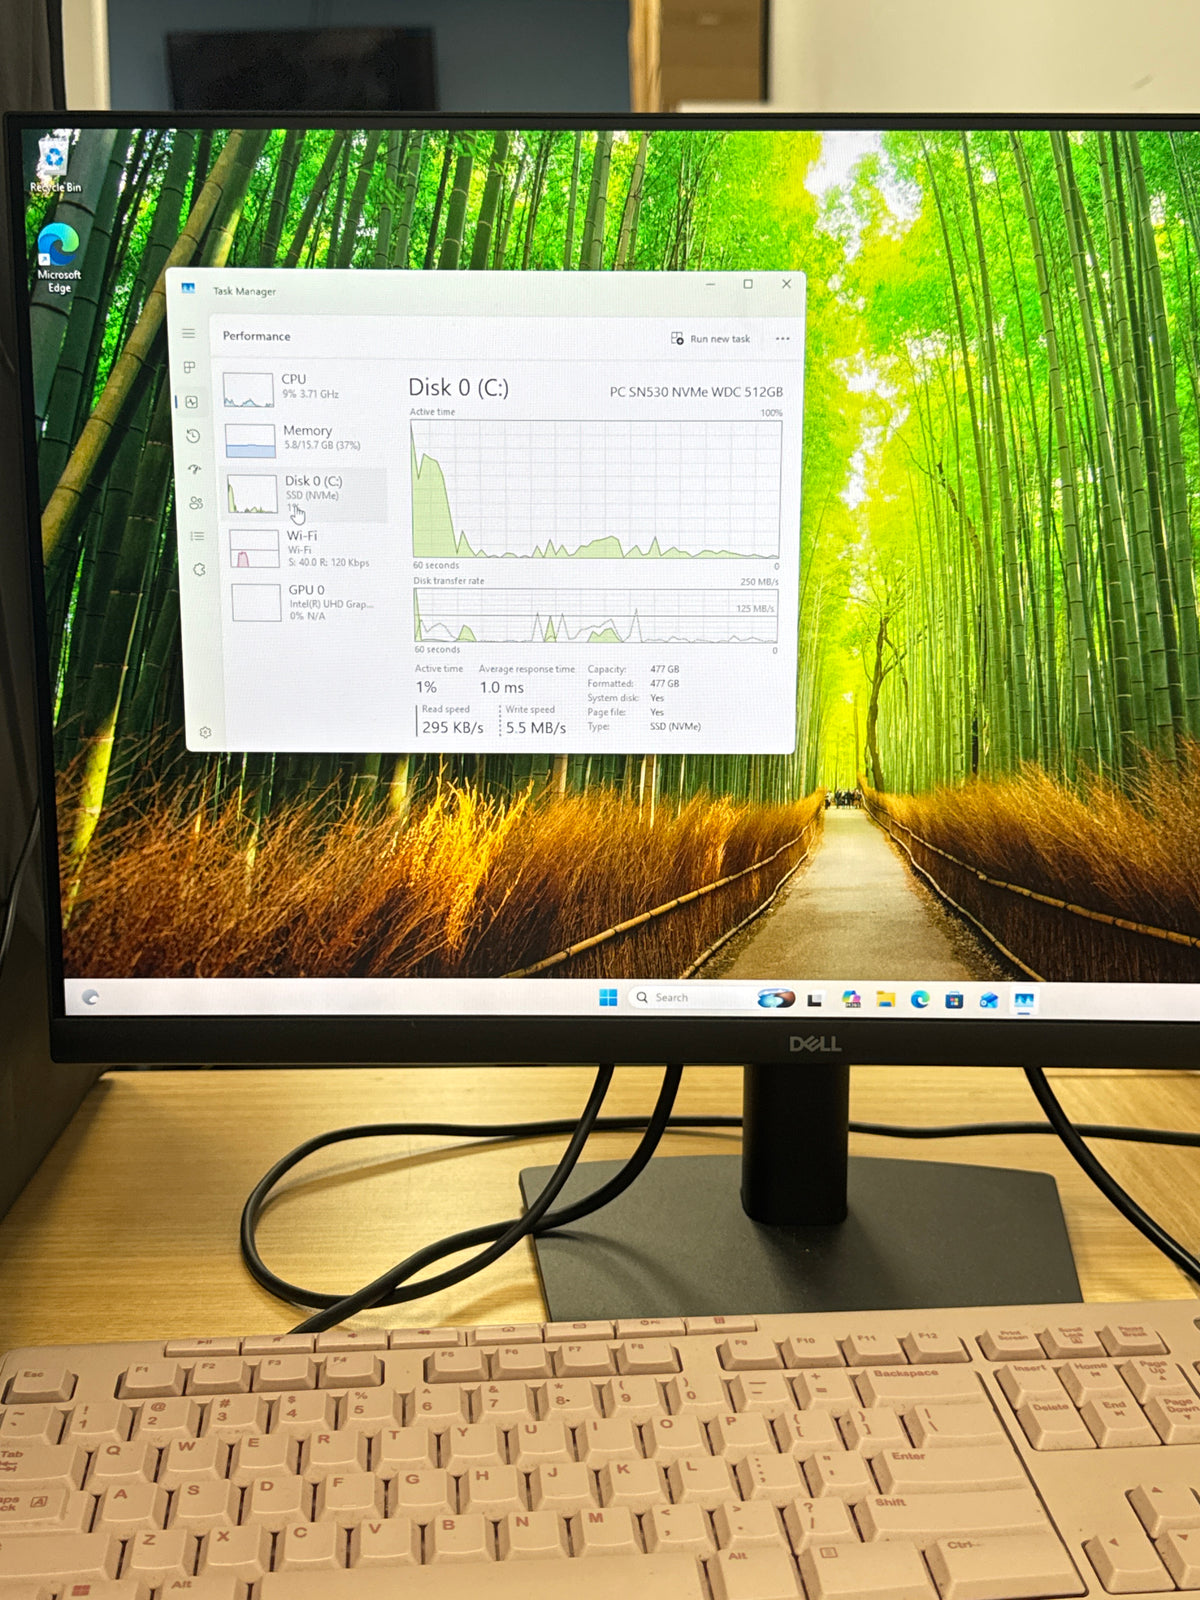Click the 5.5 MB/s write speed value
Image resolution: width=1200 pixels, height=1600 pixels.
(536, 728)
